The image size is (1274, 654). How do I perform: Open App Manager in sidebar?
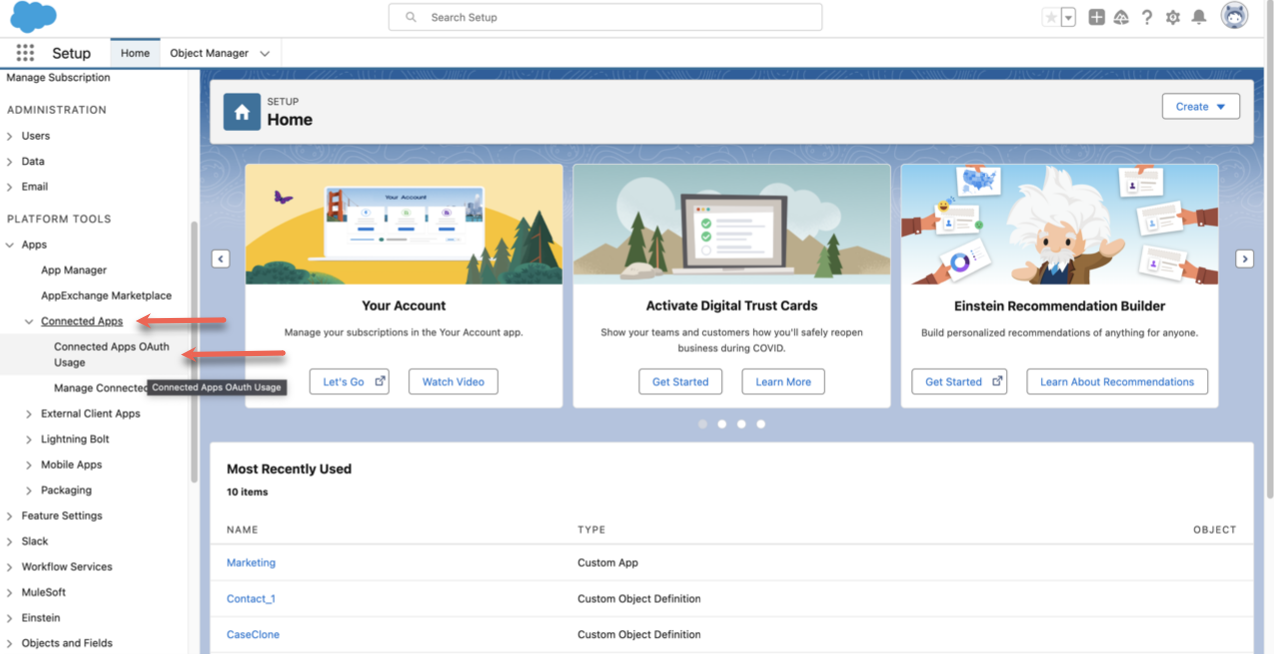[x=74, y=270]
